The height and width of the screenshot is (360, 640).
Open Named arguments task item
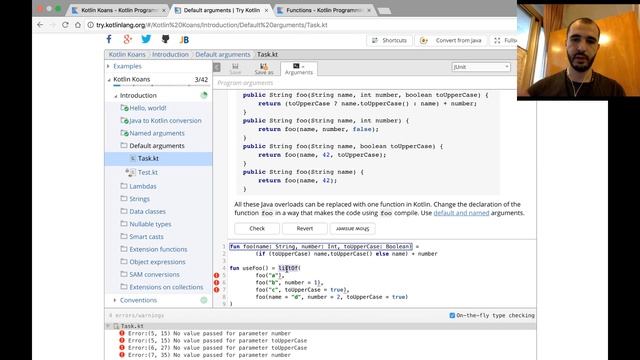(x=157, y=133)
